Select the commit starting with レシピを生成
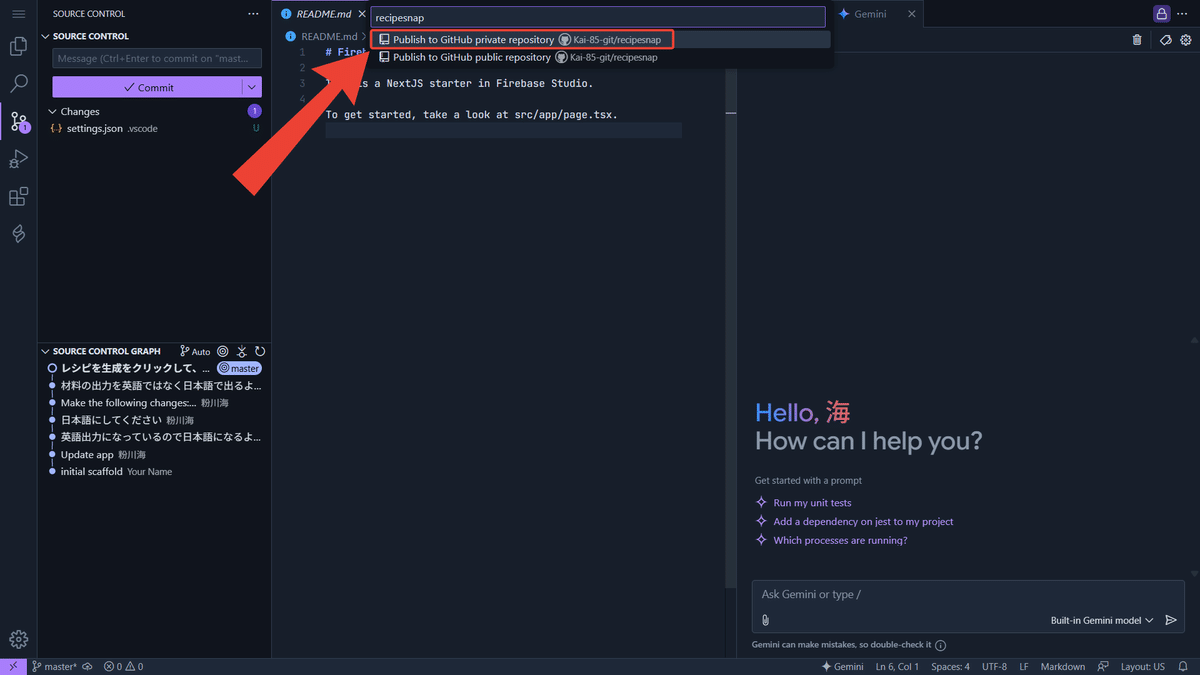This screenshot has width=1200, height=675. (x=154, y=369)
